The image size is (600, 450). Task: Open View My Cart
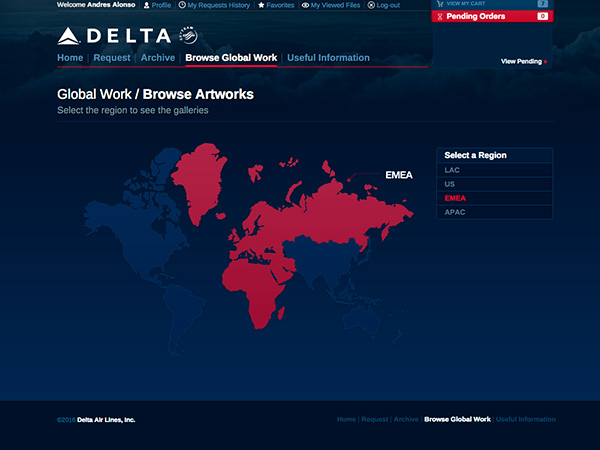466,4
